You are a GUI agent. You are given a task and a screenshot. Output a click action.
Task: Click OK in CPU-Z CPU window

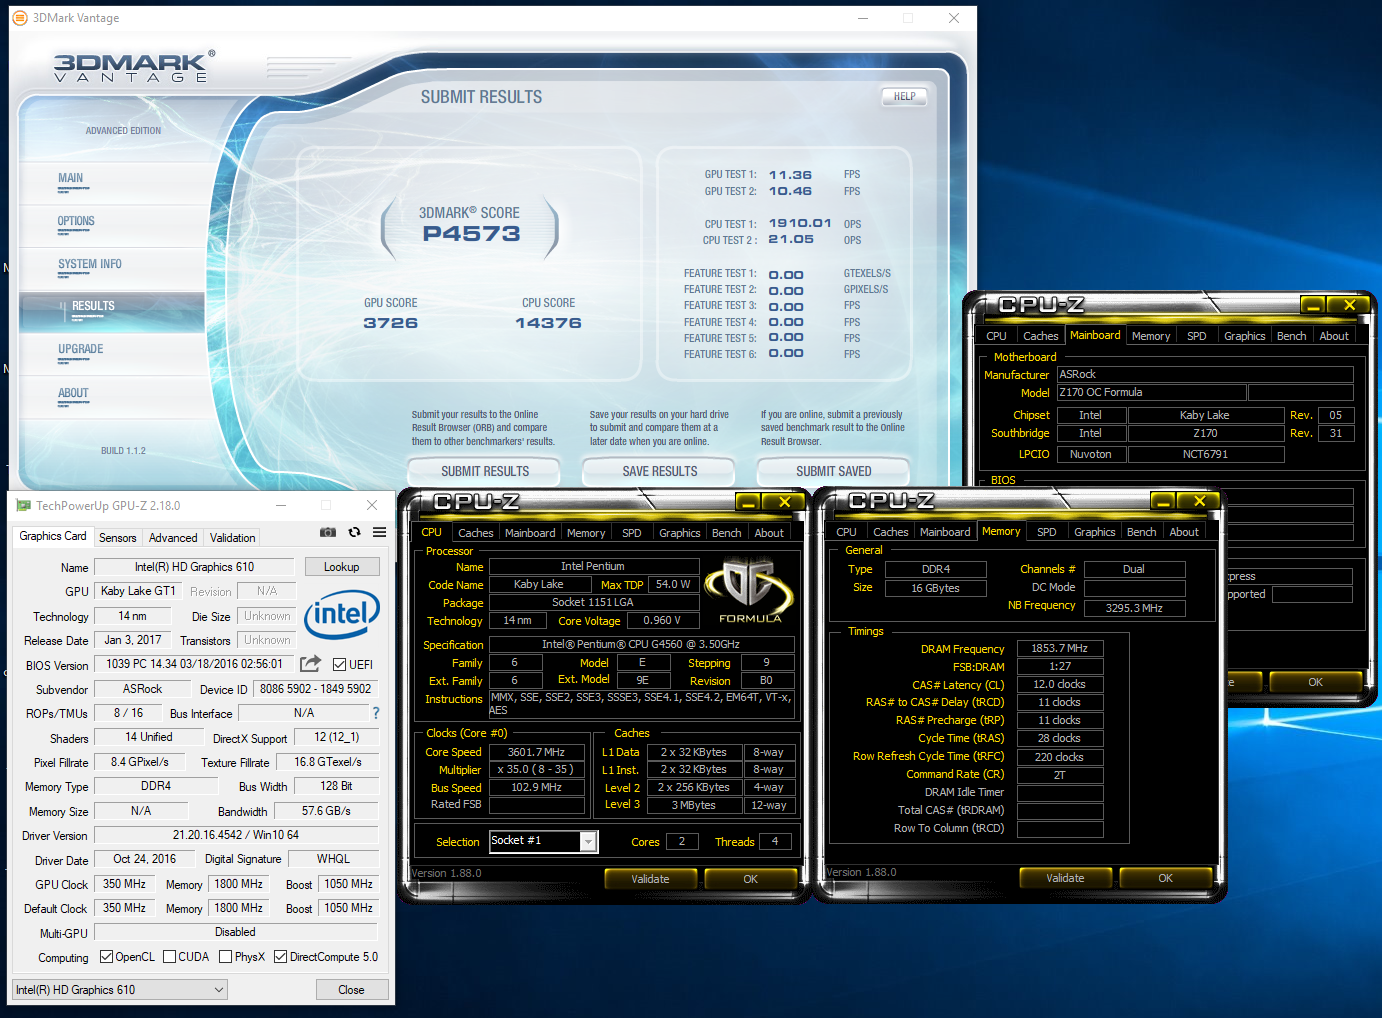coord(751,879)
